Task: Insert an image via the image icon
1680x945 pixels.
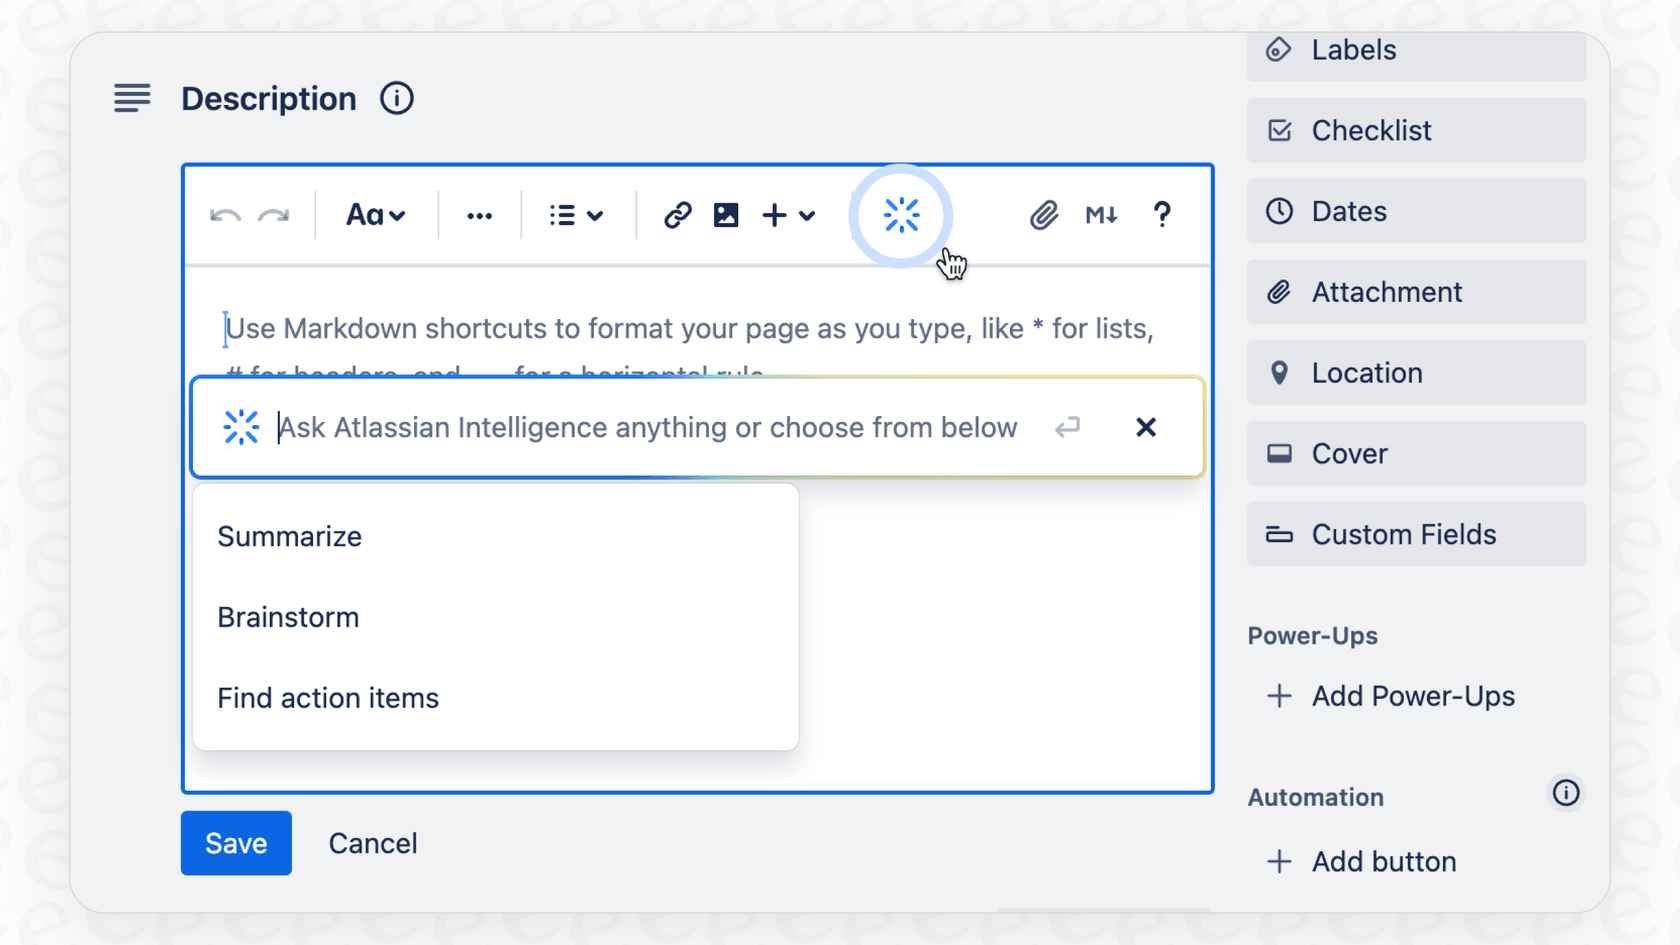Action: [726, 214]
